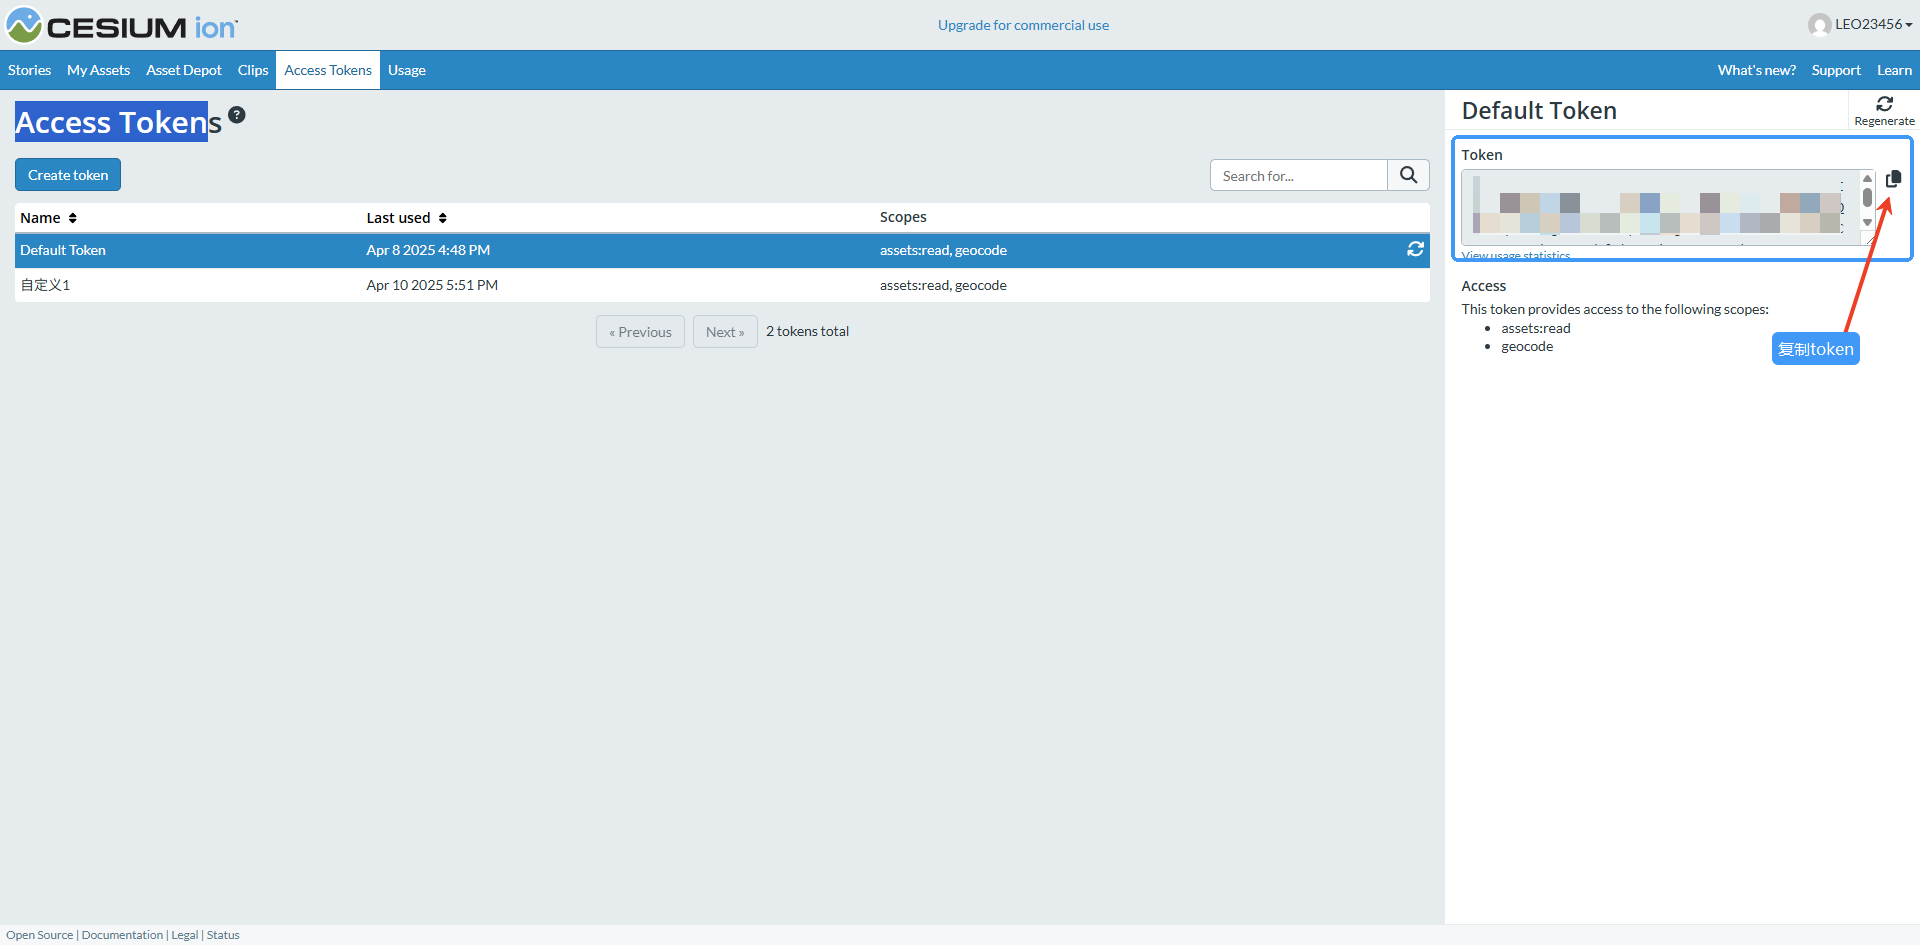Click the assets:read scope bullet in Access panel
Screen dimensions: 1920x945
1535,328
